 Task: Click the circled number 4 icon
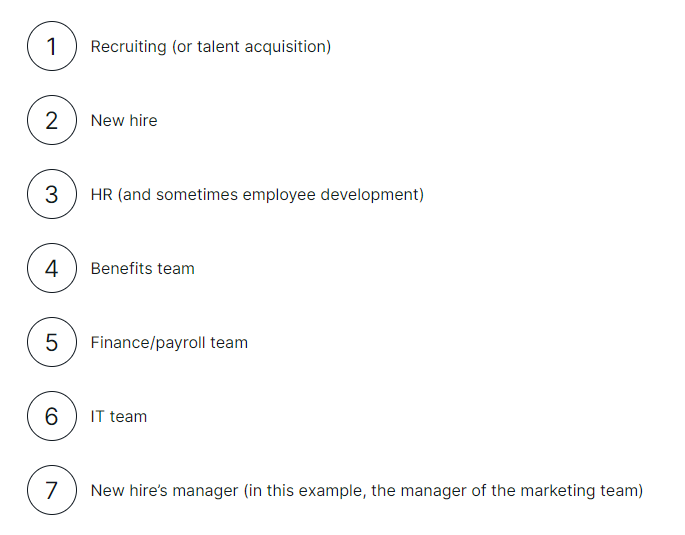pos(52,268)
